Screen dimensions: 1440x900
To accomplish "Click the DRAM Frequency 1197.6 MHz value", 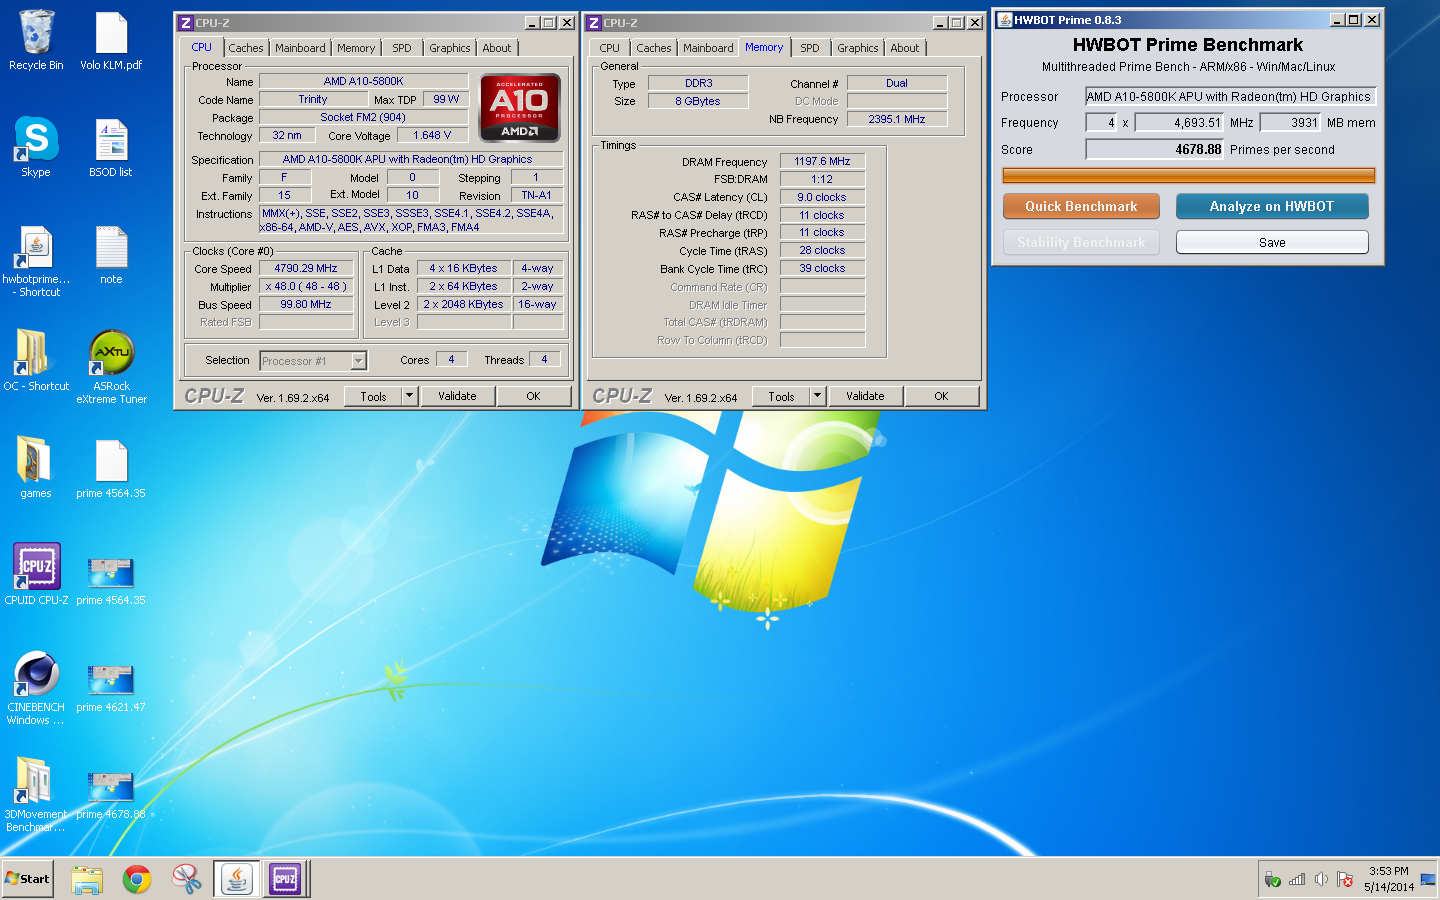I will click(822, 161).
